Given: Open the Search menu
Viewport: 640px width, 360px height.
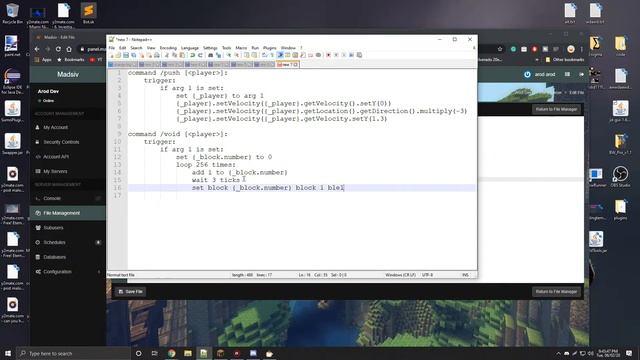Looking at the screenshot, I should (136, 48).
